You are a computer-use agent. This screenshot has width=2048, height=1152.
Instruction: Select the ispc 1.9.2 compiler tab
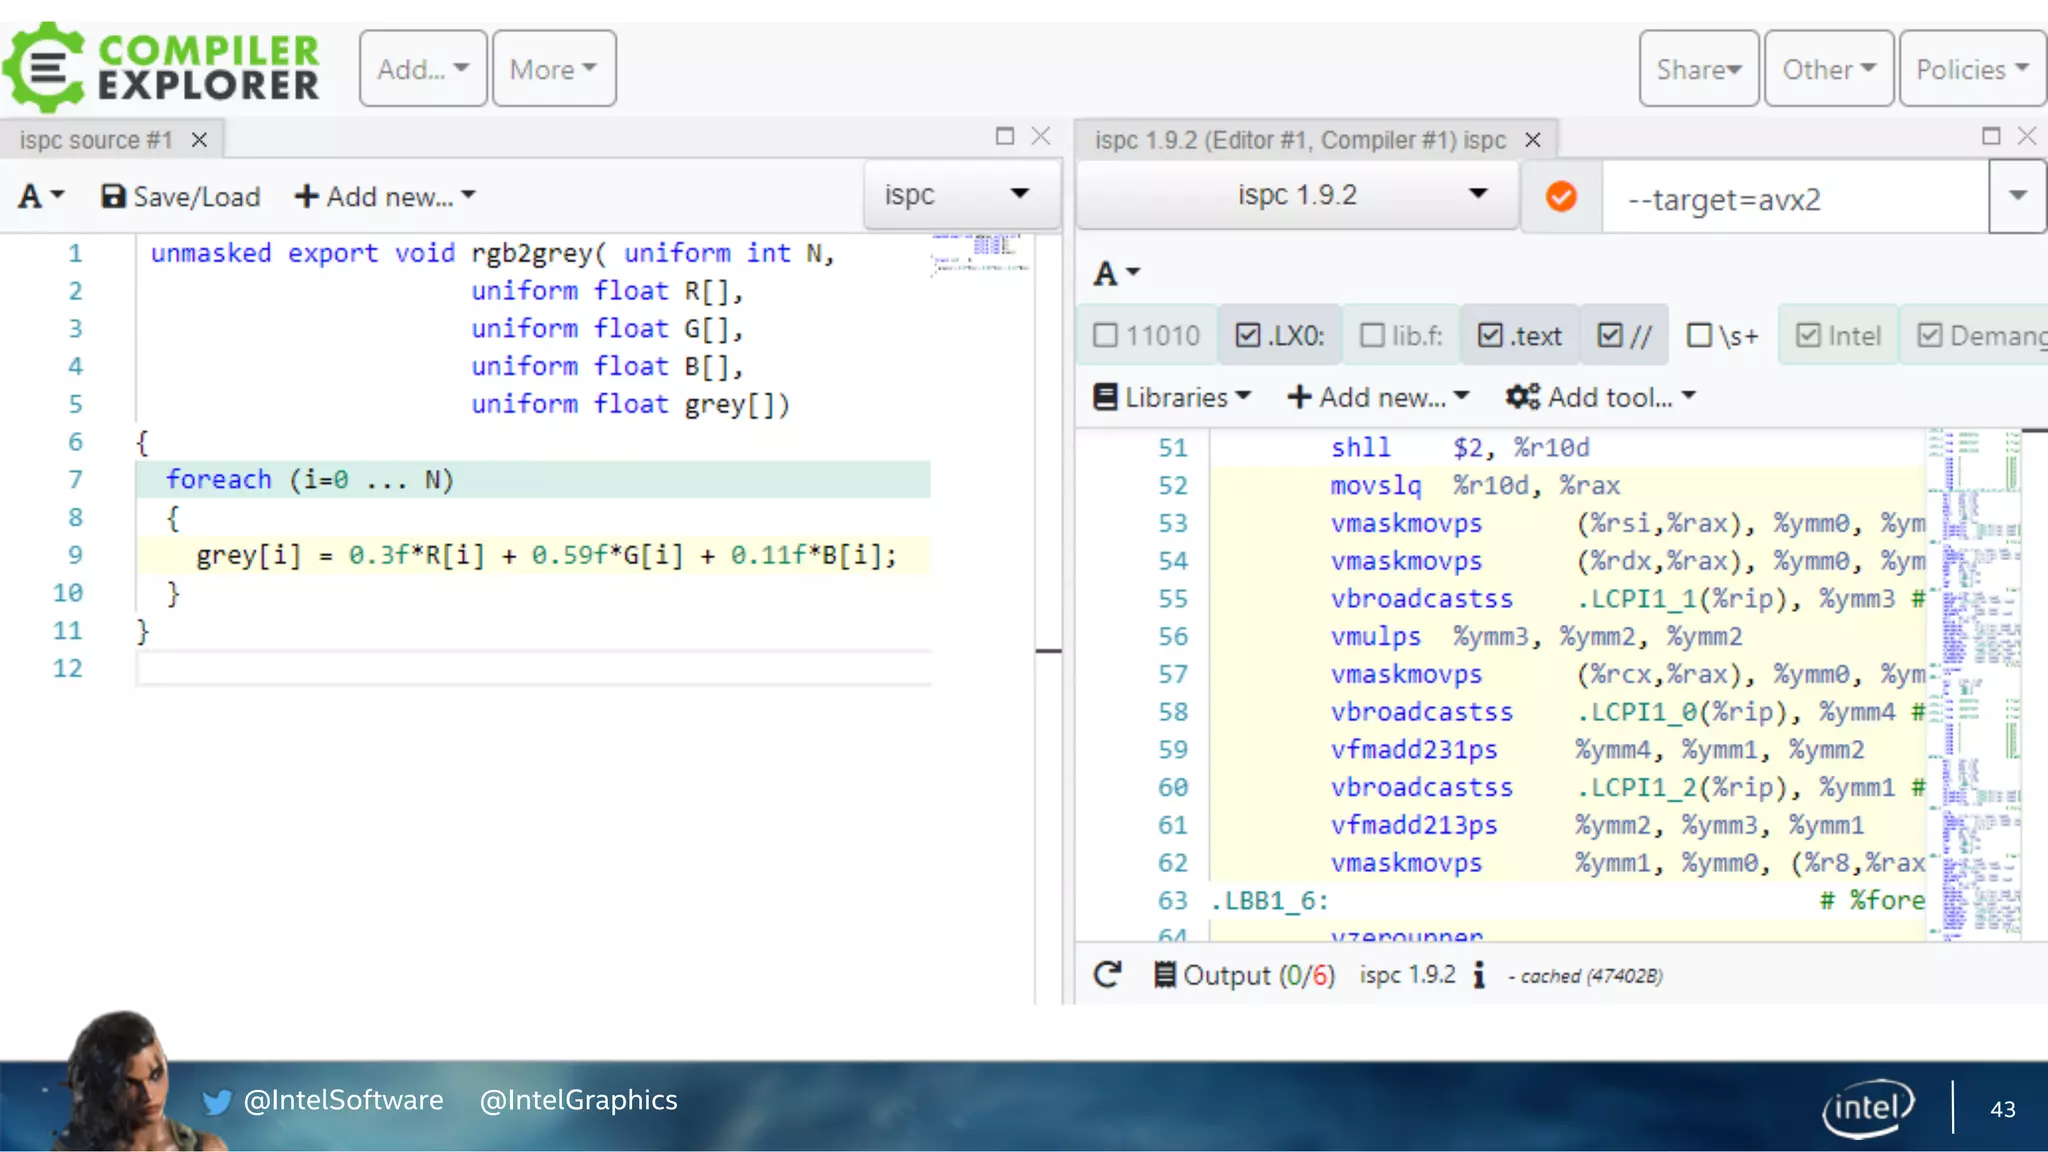coord(1300,140)
